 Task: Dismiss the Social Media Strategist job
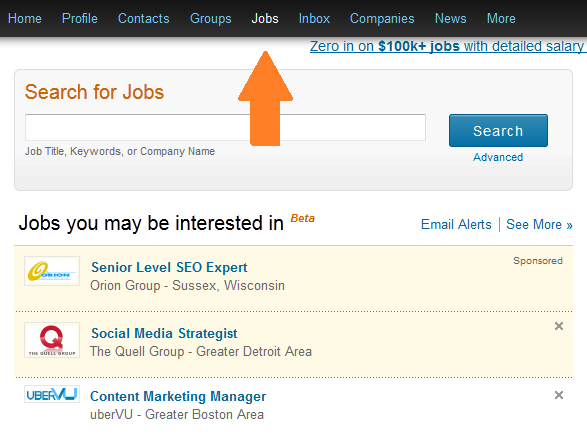pos(559,326)
